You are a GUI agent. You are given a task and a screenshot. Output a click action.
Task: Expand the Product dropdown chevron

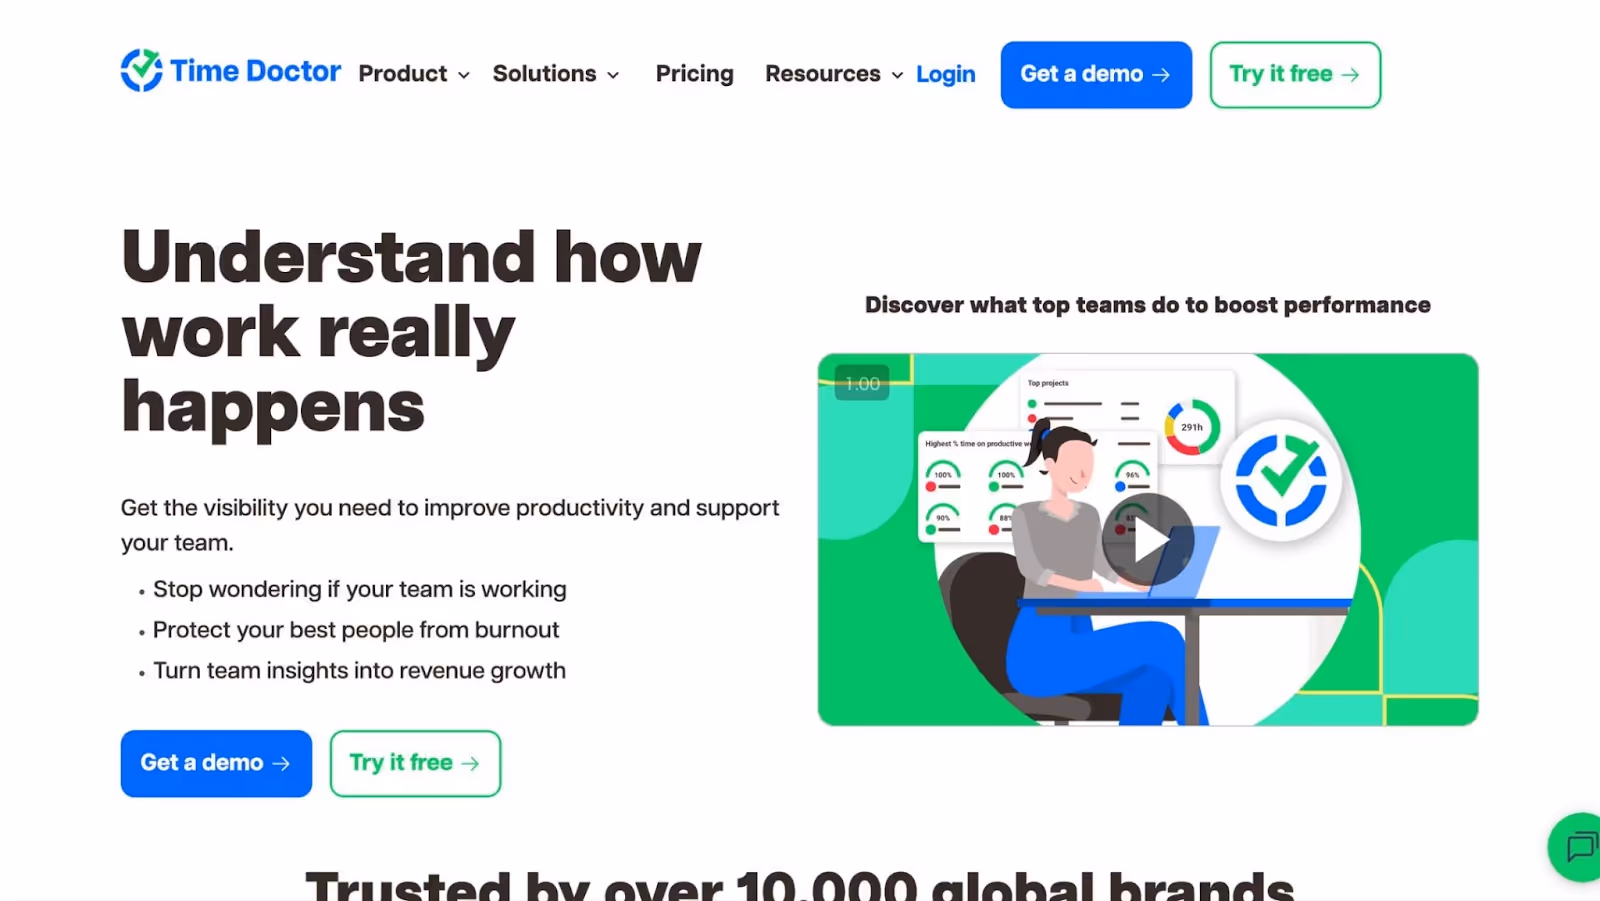tap(464, 75)
